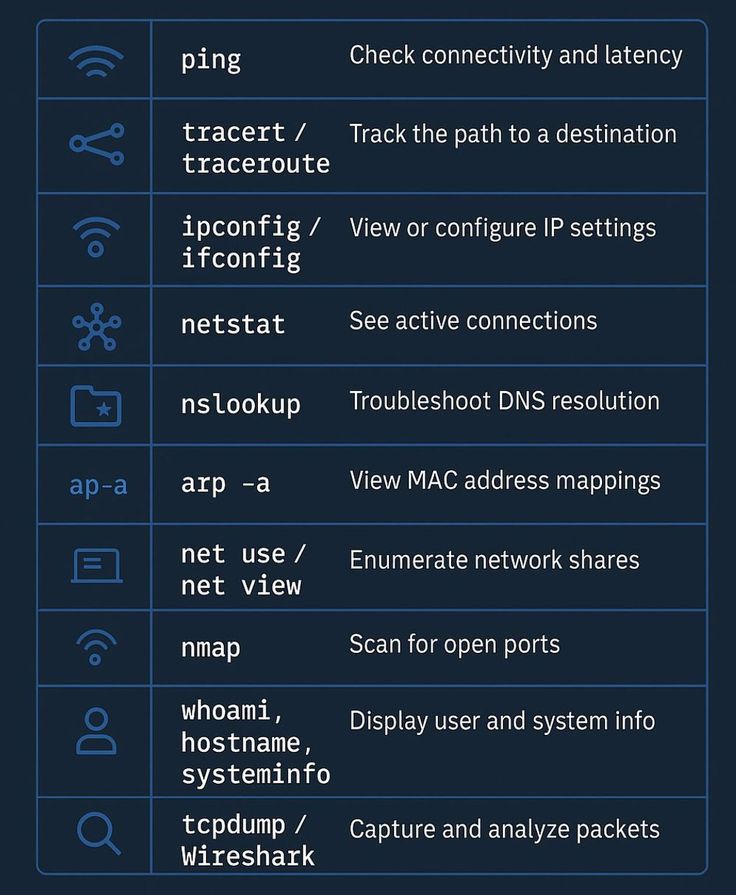Click the starred folder icon beside nslookup
Screen dimensions: 736x895
[x=96, y=406]
